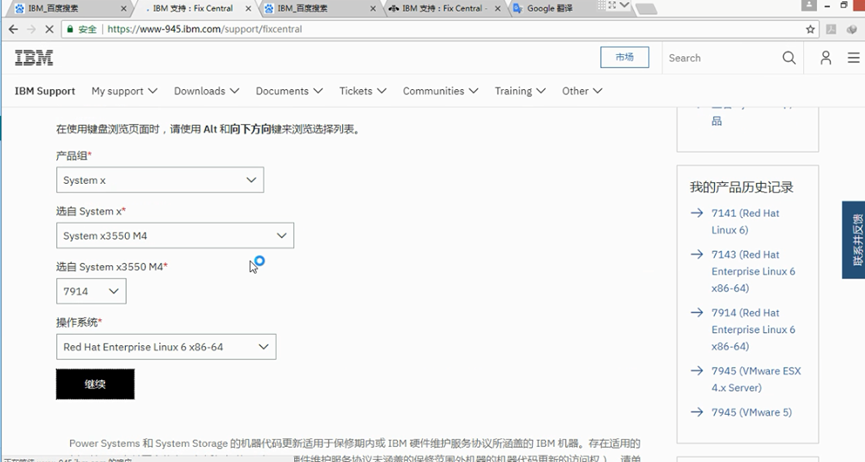The height and width of the screenshot is (462, 865).
Task: Click the browser forward arrow
Action: (31, 29)
